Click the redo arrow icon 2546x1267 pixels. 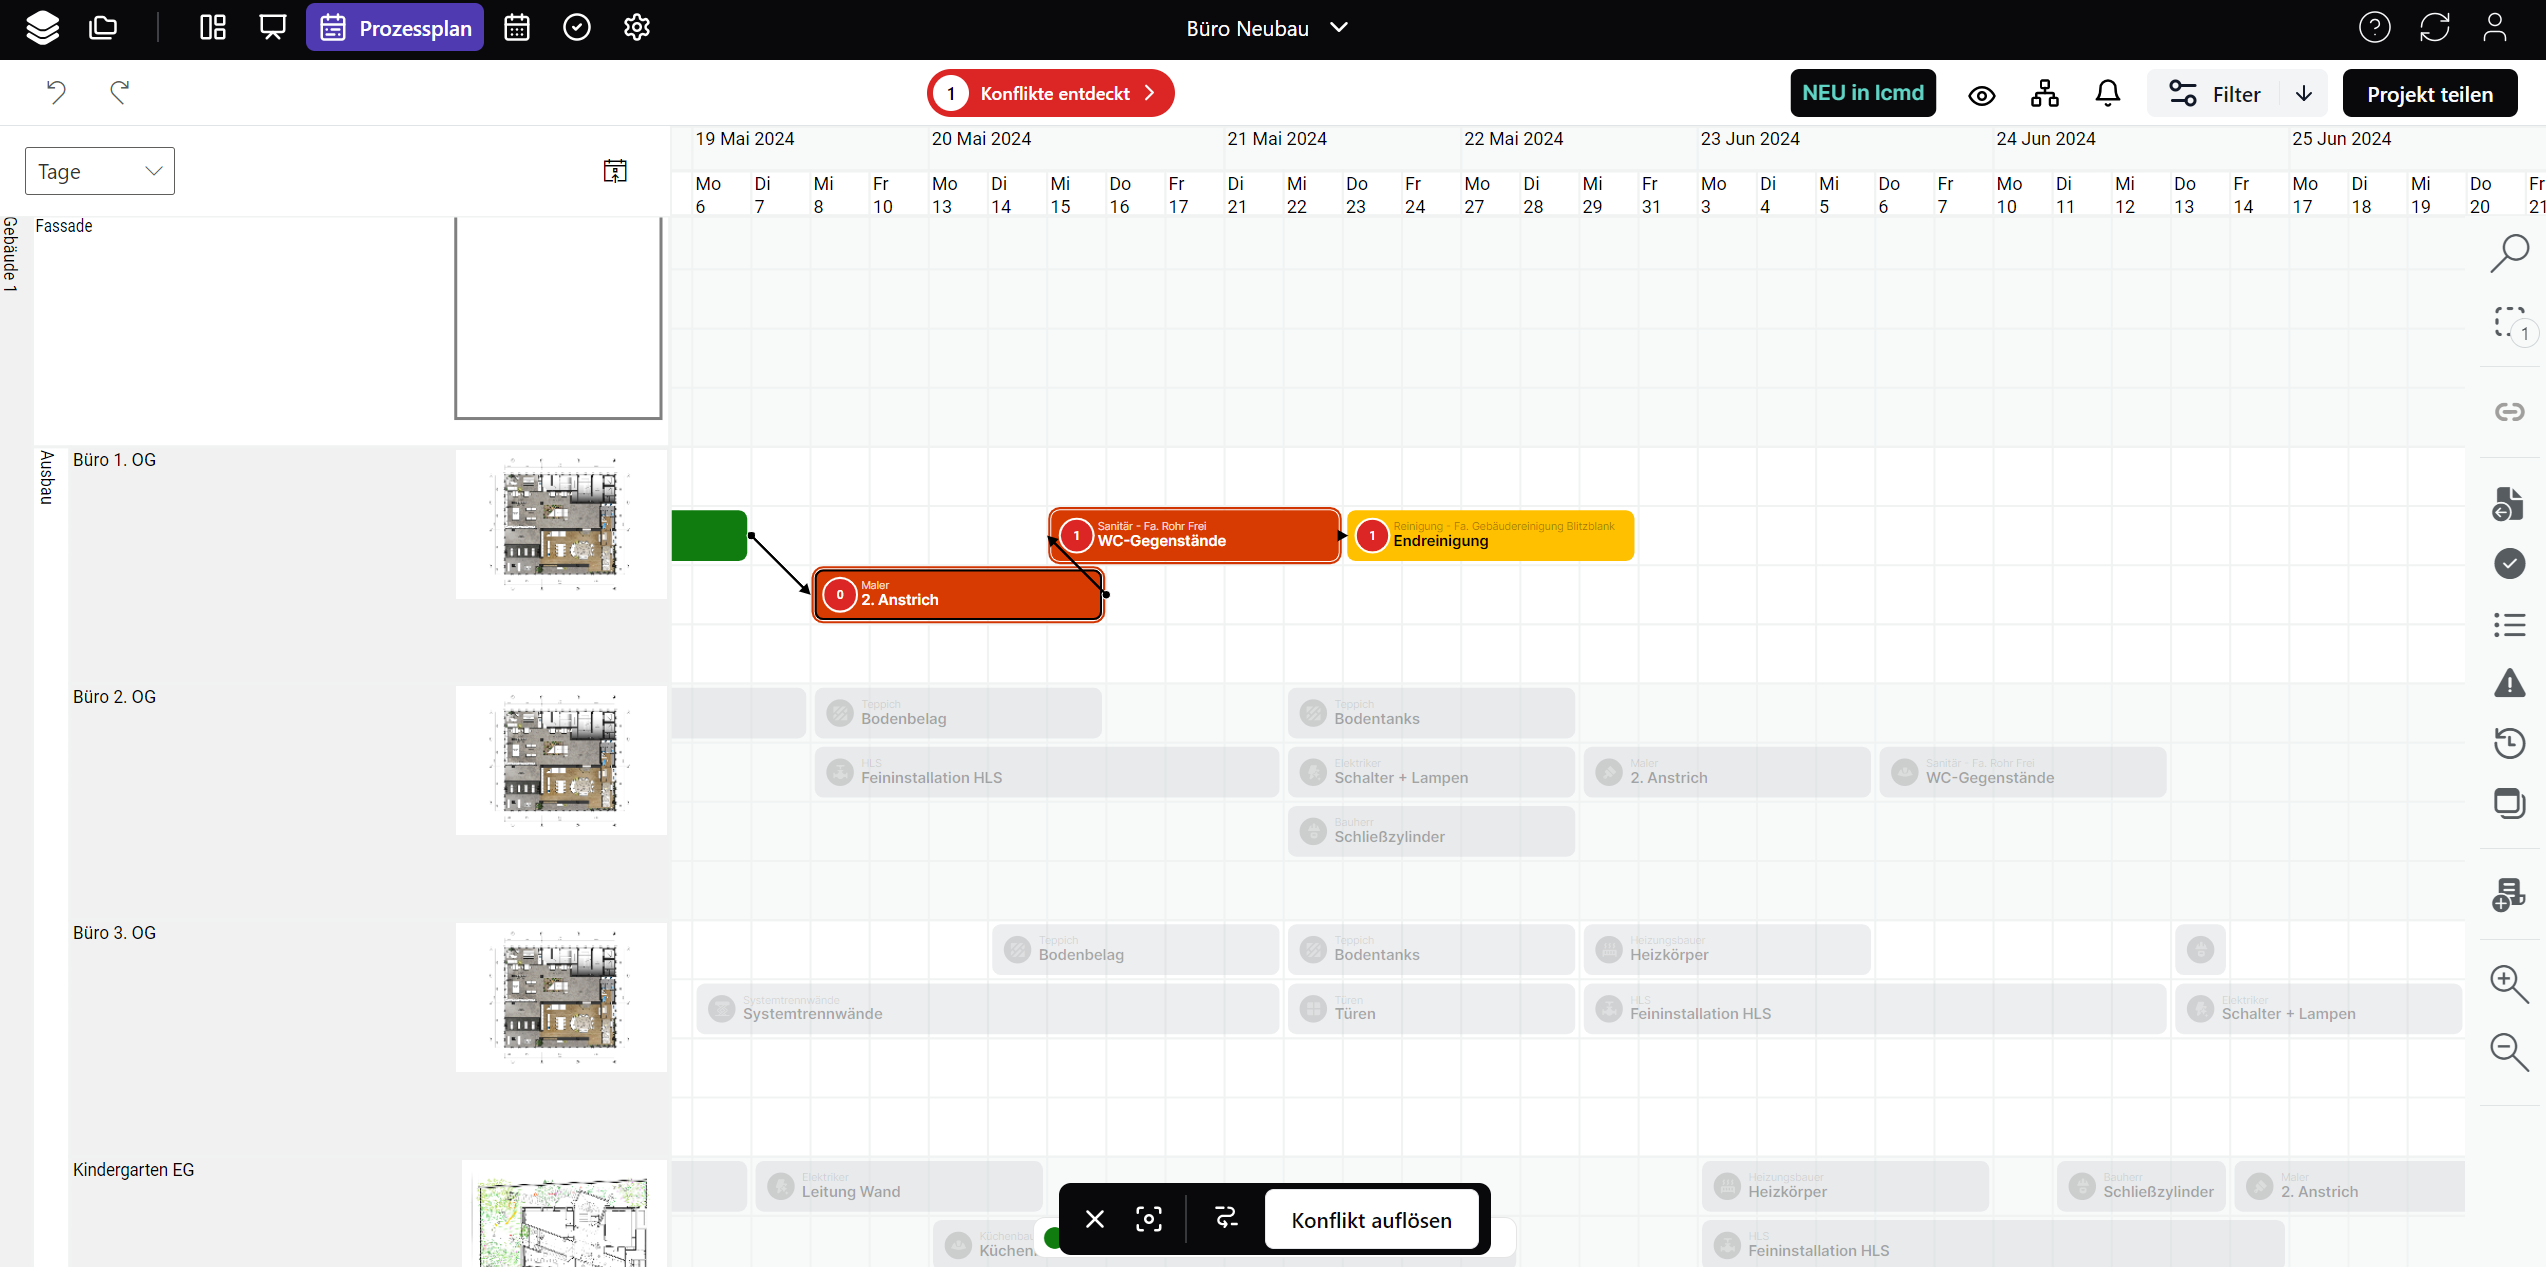pos(119,93)
